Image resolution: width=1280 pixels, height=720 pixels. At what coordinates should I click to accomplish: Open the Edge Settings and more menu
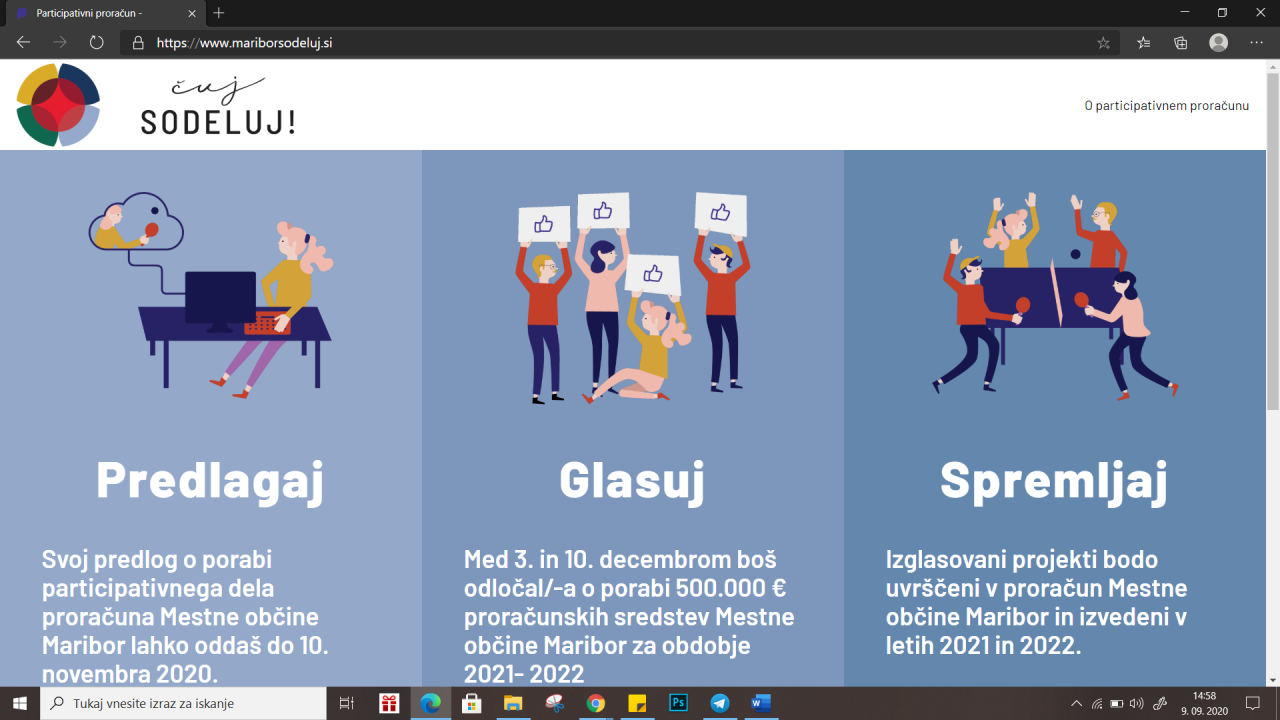pyautogui.click(x=1257, y=43)
